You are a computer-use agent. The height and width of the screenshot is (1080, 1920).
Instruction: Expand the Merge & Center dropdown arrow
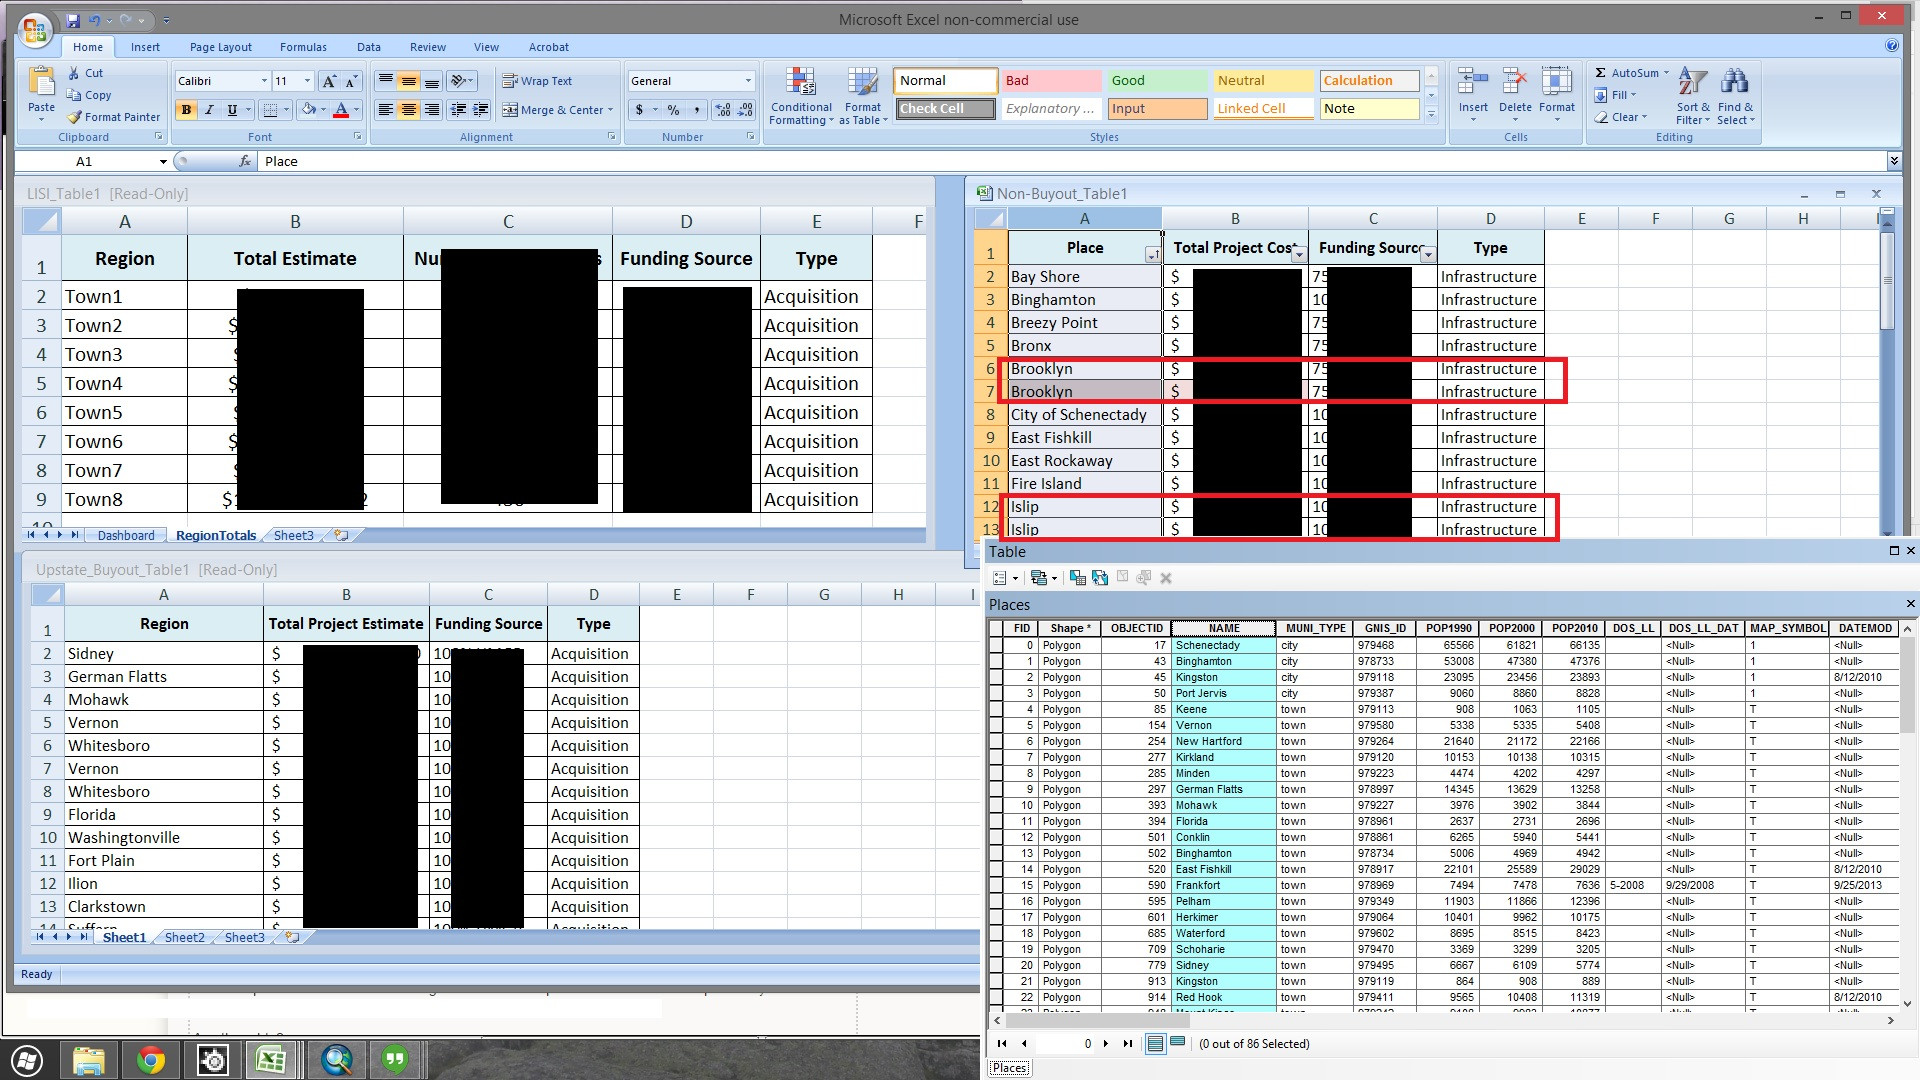(610, 110)
